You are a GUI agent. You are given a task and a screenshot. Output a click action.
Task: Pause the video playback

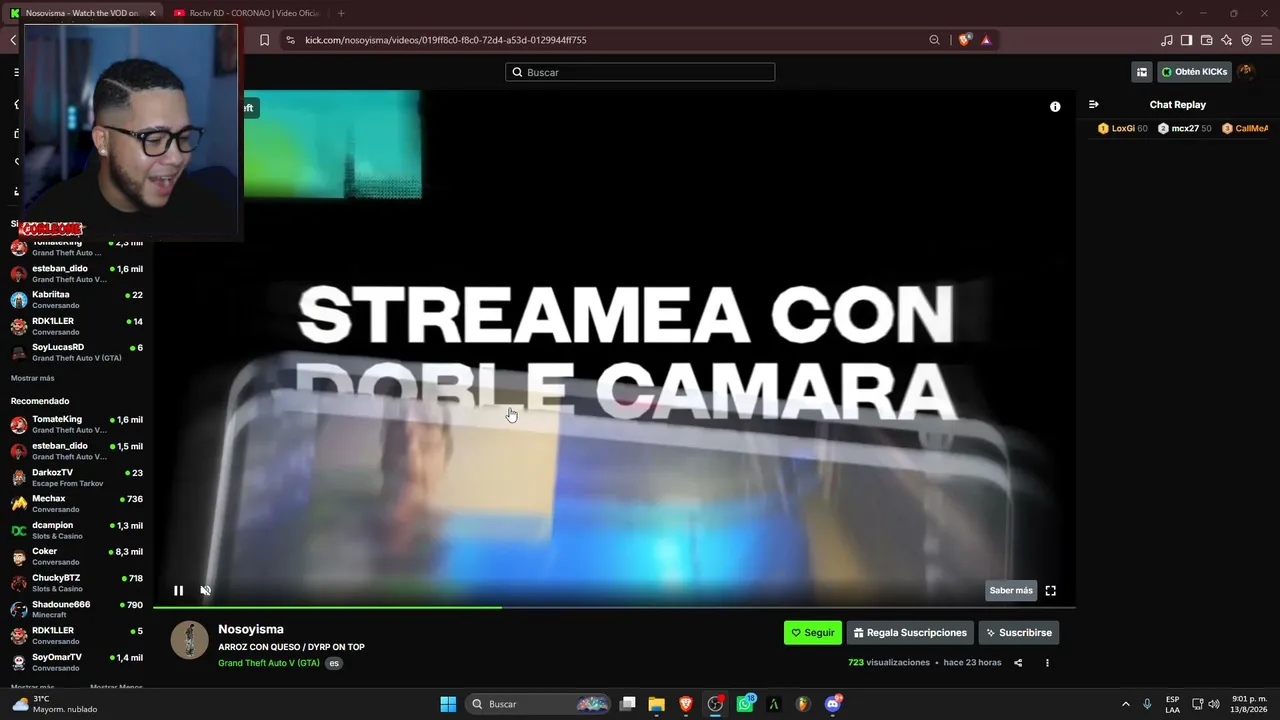click(x=178, y=590)
